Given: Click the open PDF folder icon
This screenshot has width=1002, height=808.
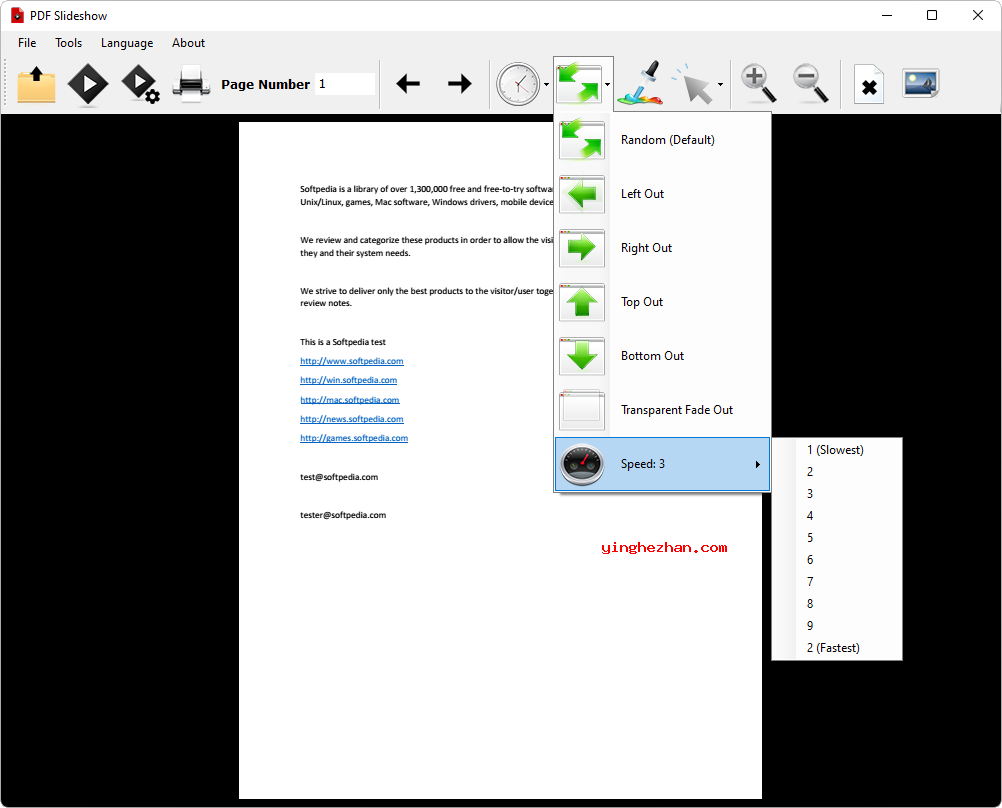Looking at the screenshot, I should pyautogui.click(x=37, y=85).
